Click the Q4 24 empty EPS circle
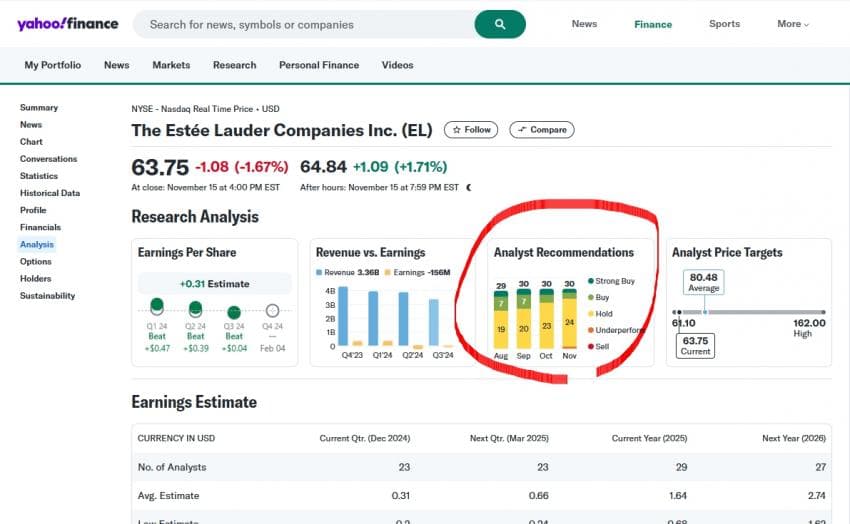 click(272, 310)
